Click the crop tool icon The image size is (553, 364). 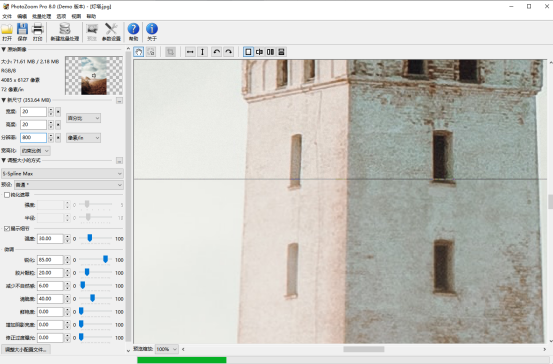tap(170, 52)
